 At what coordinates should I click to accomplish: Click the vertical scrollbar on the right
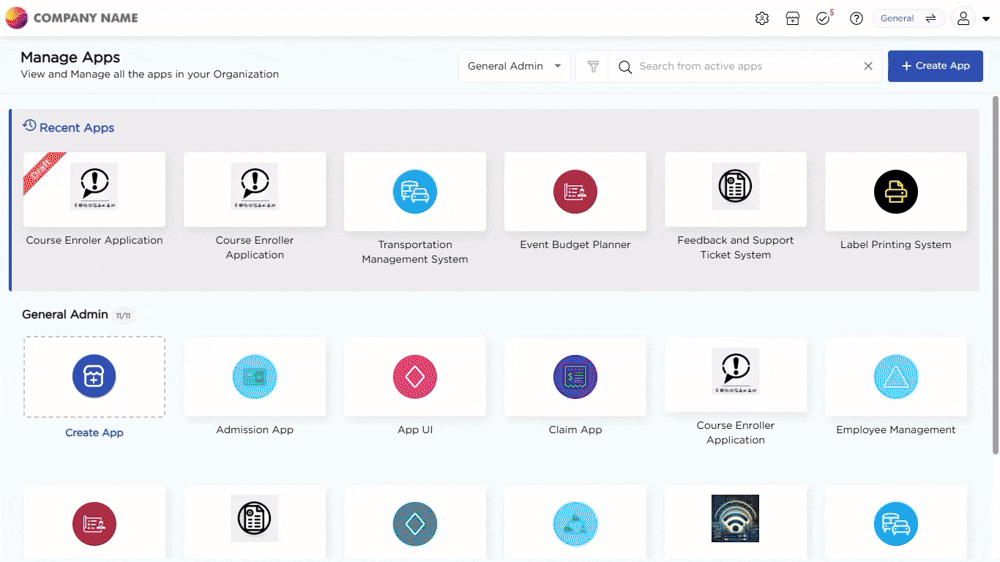[x=994, y=270]
